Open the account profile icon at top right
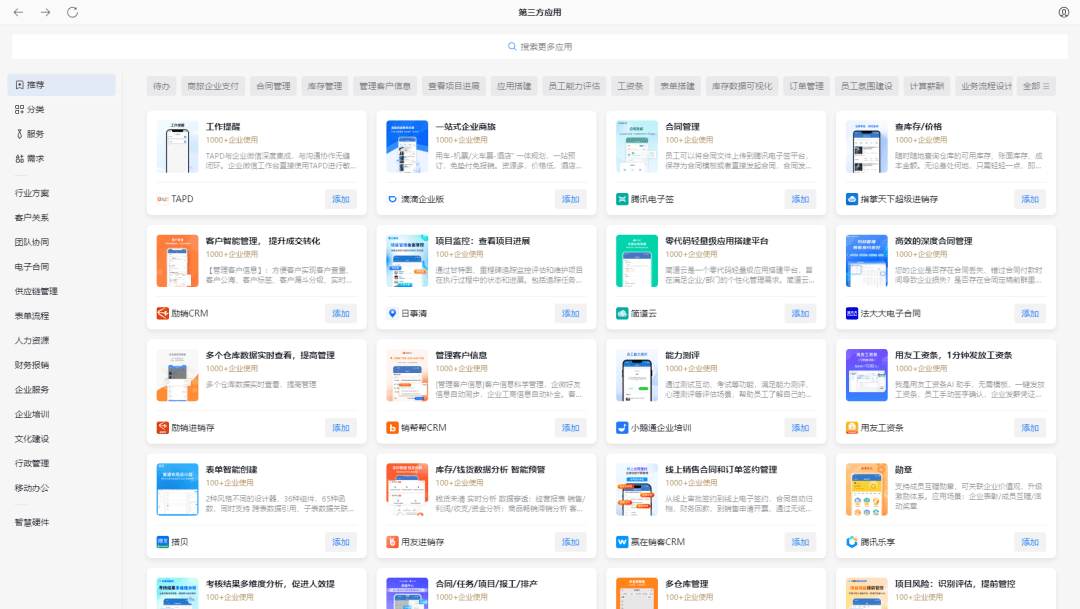 coord(1063,12)
